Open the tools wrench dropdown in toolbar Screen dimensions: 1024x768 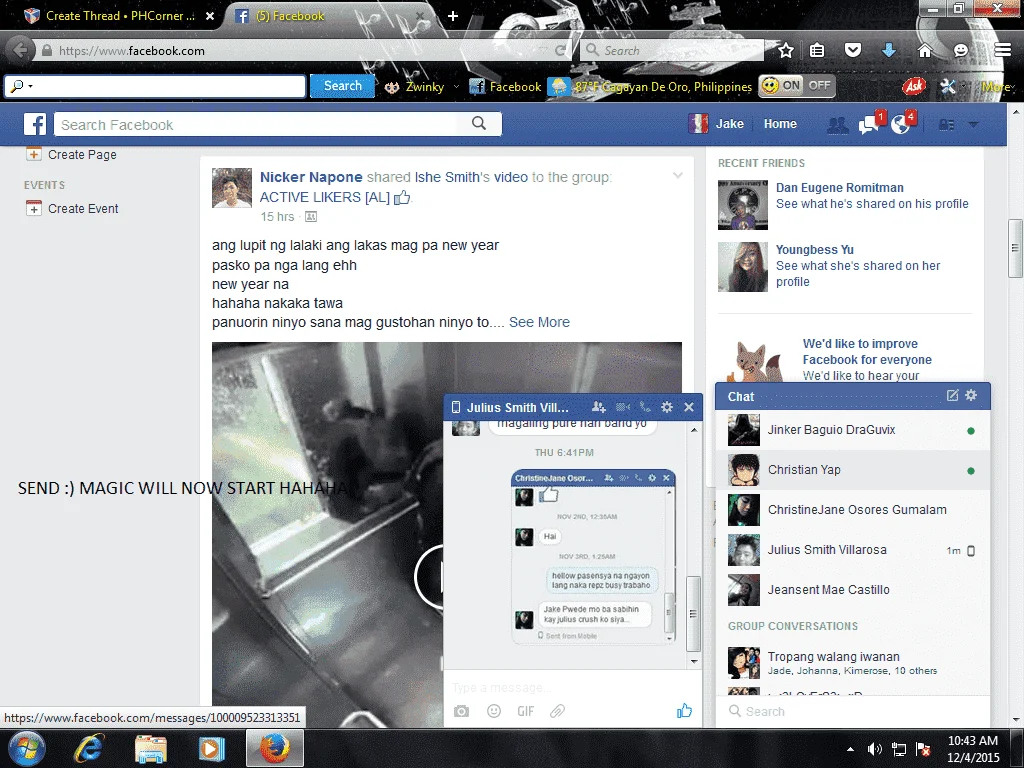(952, 86)
